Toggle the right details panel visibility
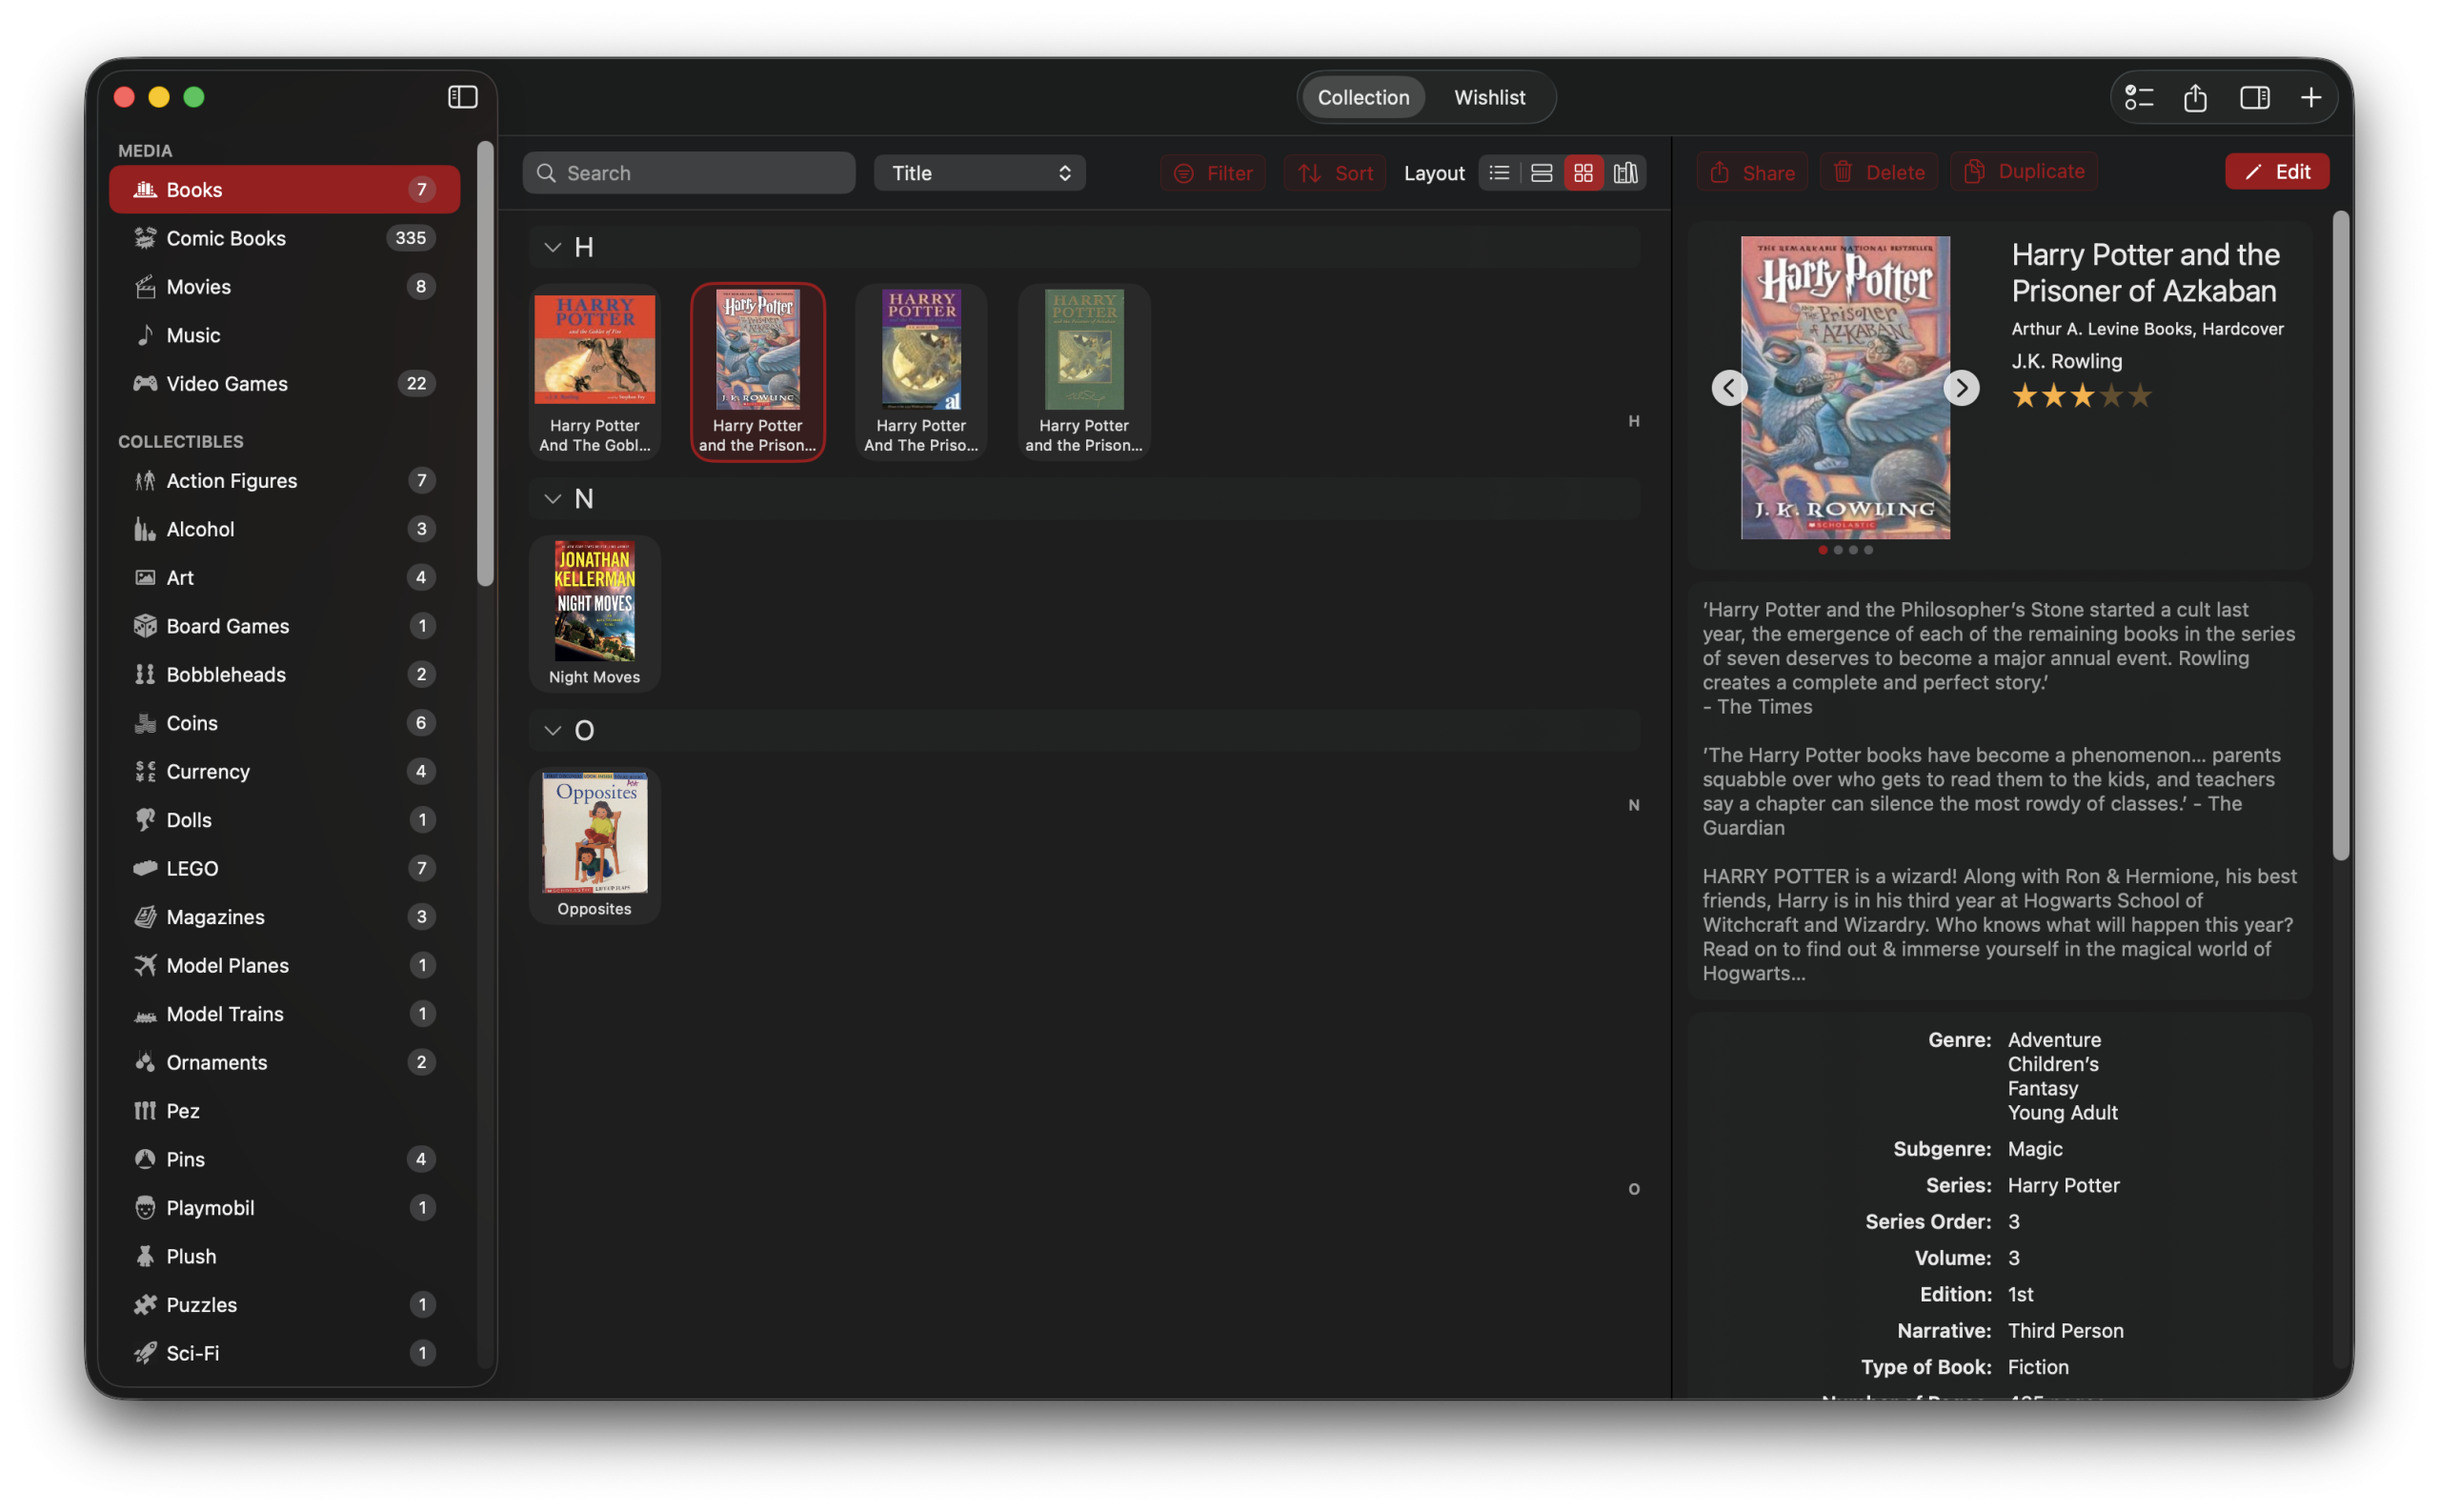This screenshot has width=2439, height=1512. 2253,97
